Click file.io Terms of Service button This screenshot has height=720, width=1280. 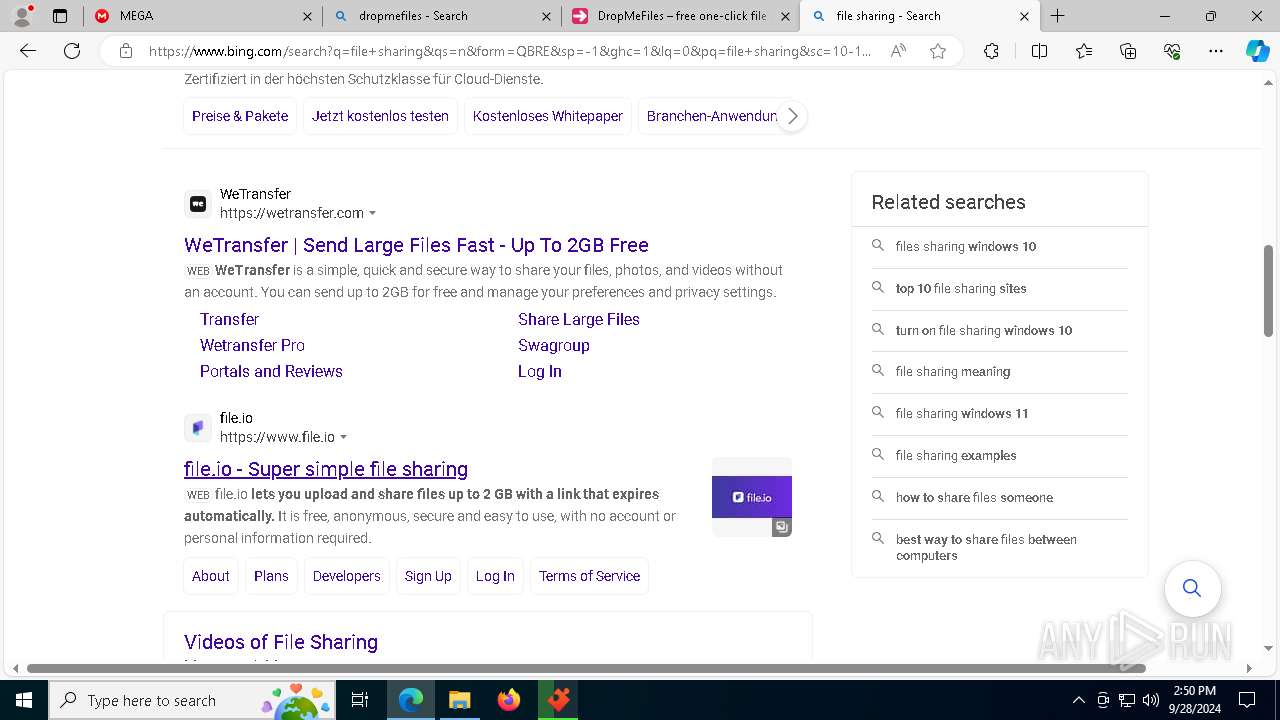pos(589,576)
